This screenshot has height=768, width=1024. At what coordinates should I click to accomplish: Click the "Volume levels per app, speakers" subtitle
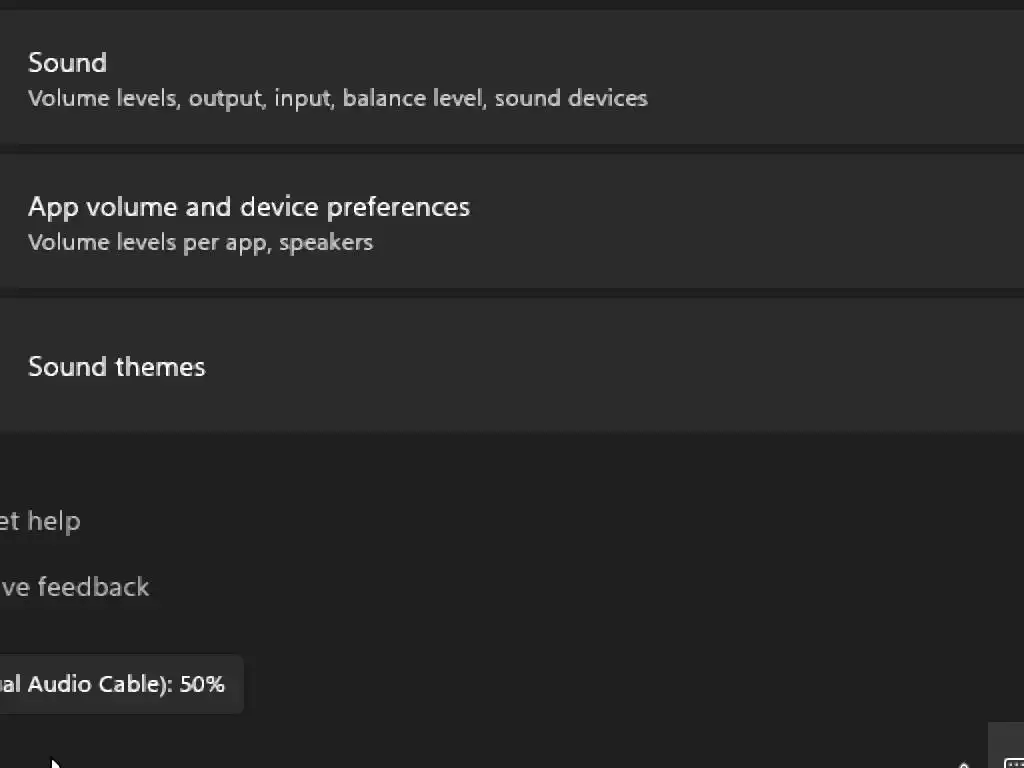200,242
